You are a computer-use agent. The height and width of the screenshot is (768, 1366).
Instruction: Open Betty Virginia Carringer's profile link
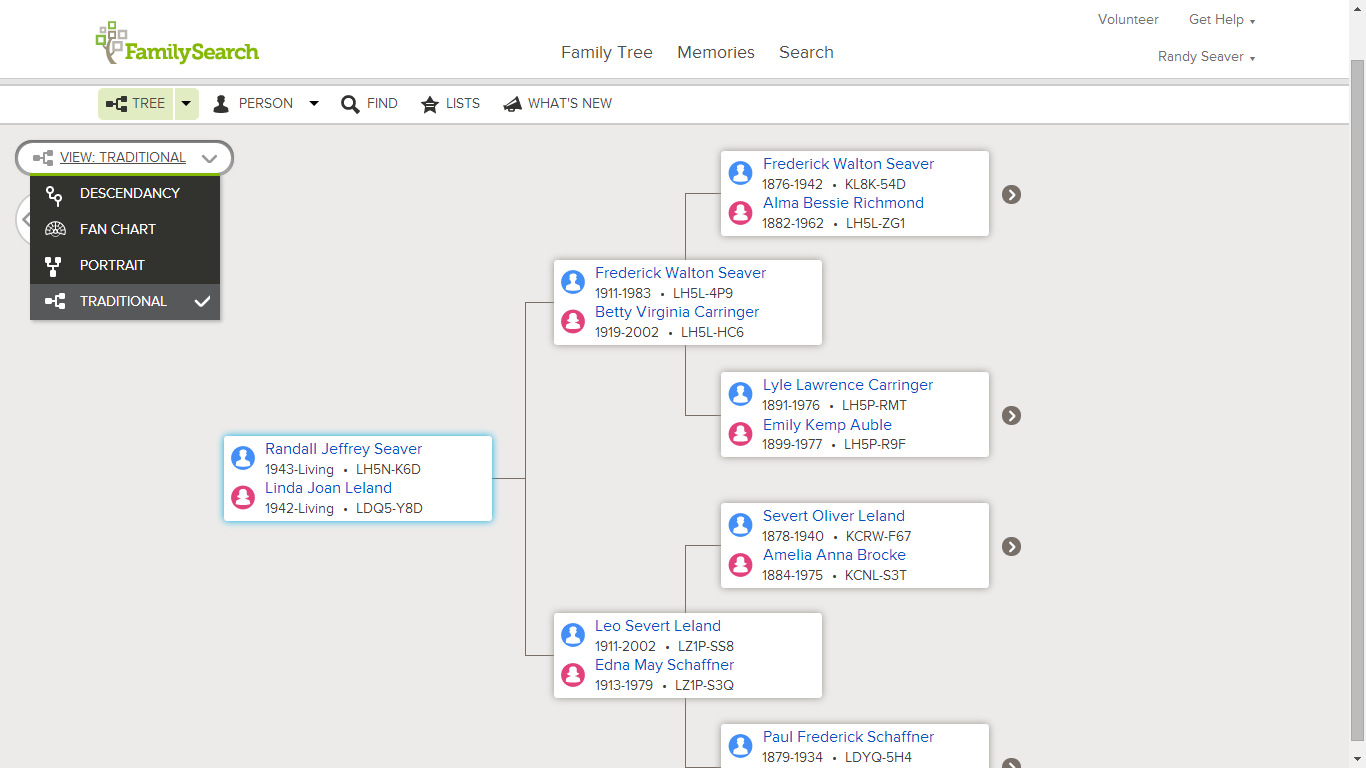click(x=676, y=312)
